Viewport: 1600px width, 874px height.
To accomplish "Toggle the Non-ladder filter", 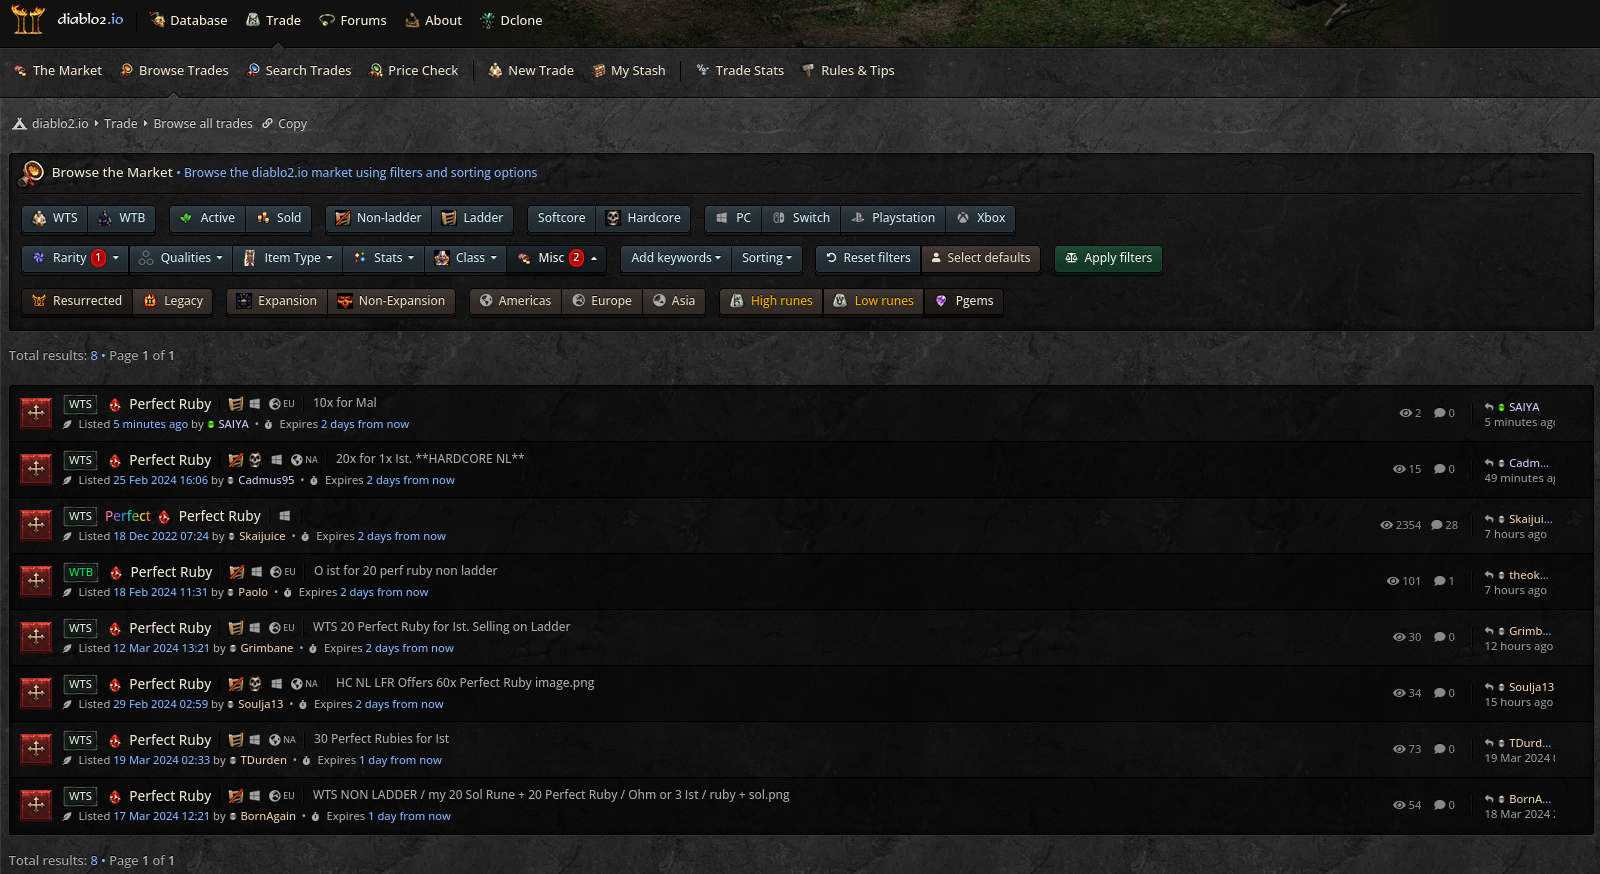I will pos(378,218).
